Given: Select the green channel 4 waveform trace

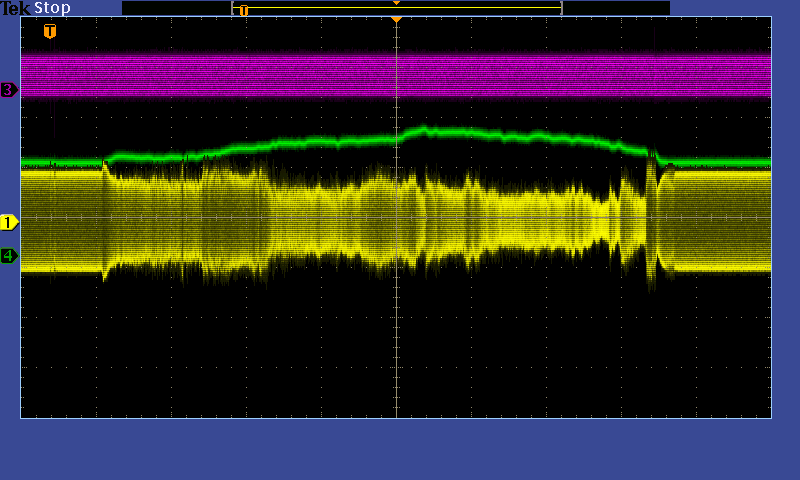Looking at the screenshot, I should point(300,143).
